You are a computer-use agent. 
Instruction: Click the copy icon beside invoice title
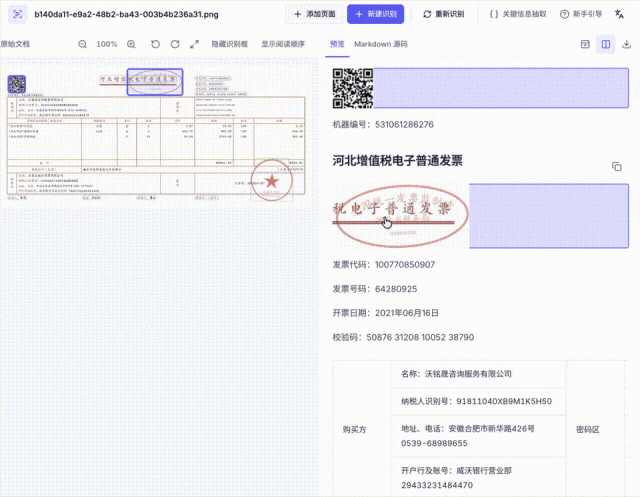click(617, 166)
